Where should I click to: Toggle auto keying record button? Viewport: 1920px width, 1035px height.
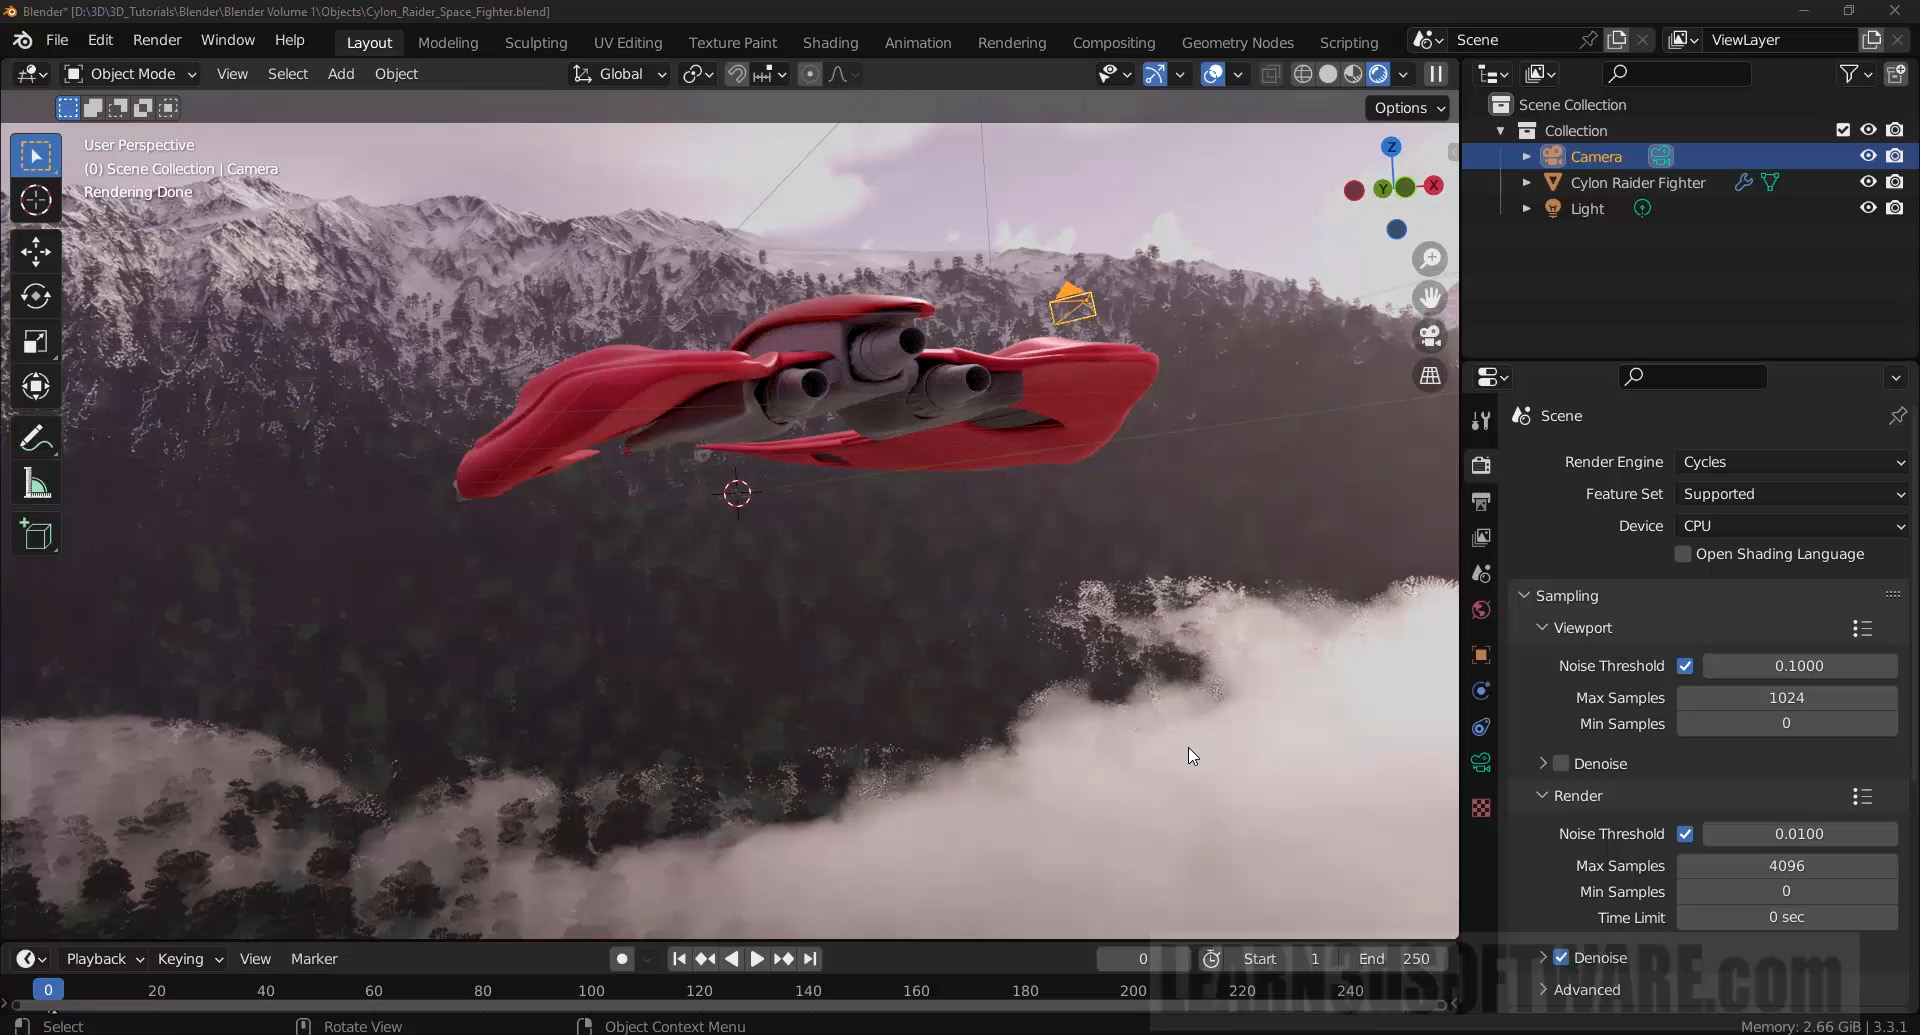622,959
